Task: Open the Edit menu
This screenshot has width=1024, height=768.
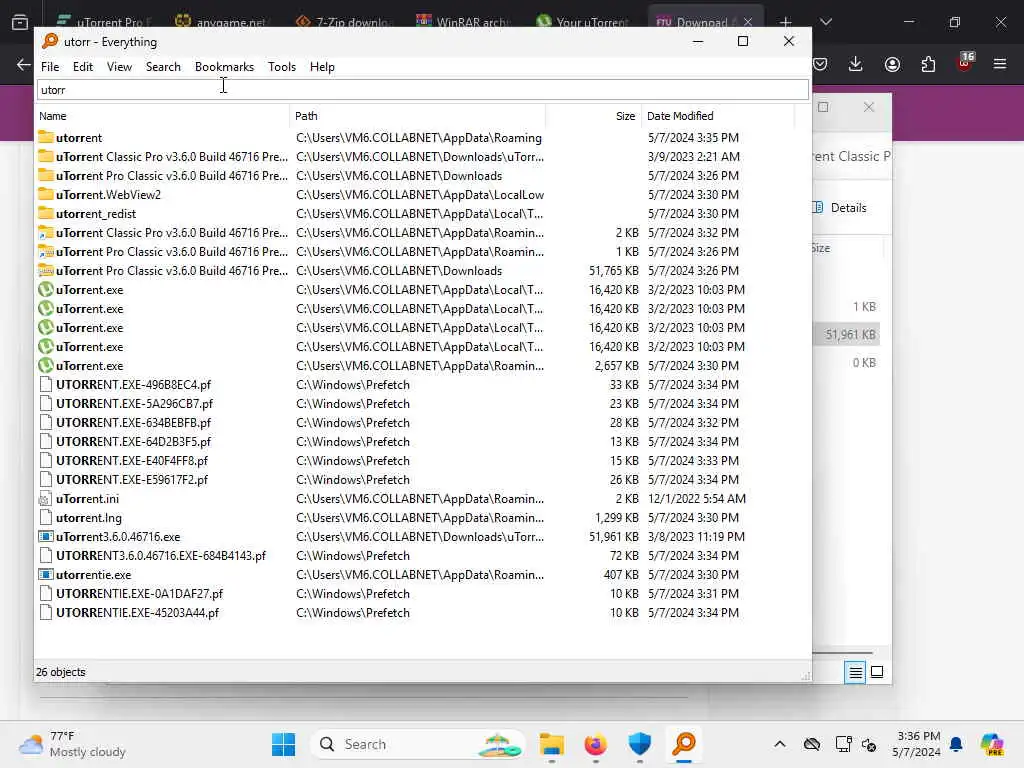Action: (82, 67)
